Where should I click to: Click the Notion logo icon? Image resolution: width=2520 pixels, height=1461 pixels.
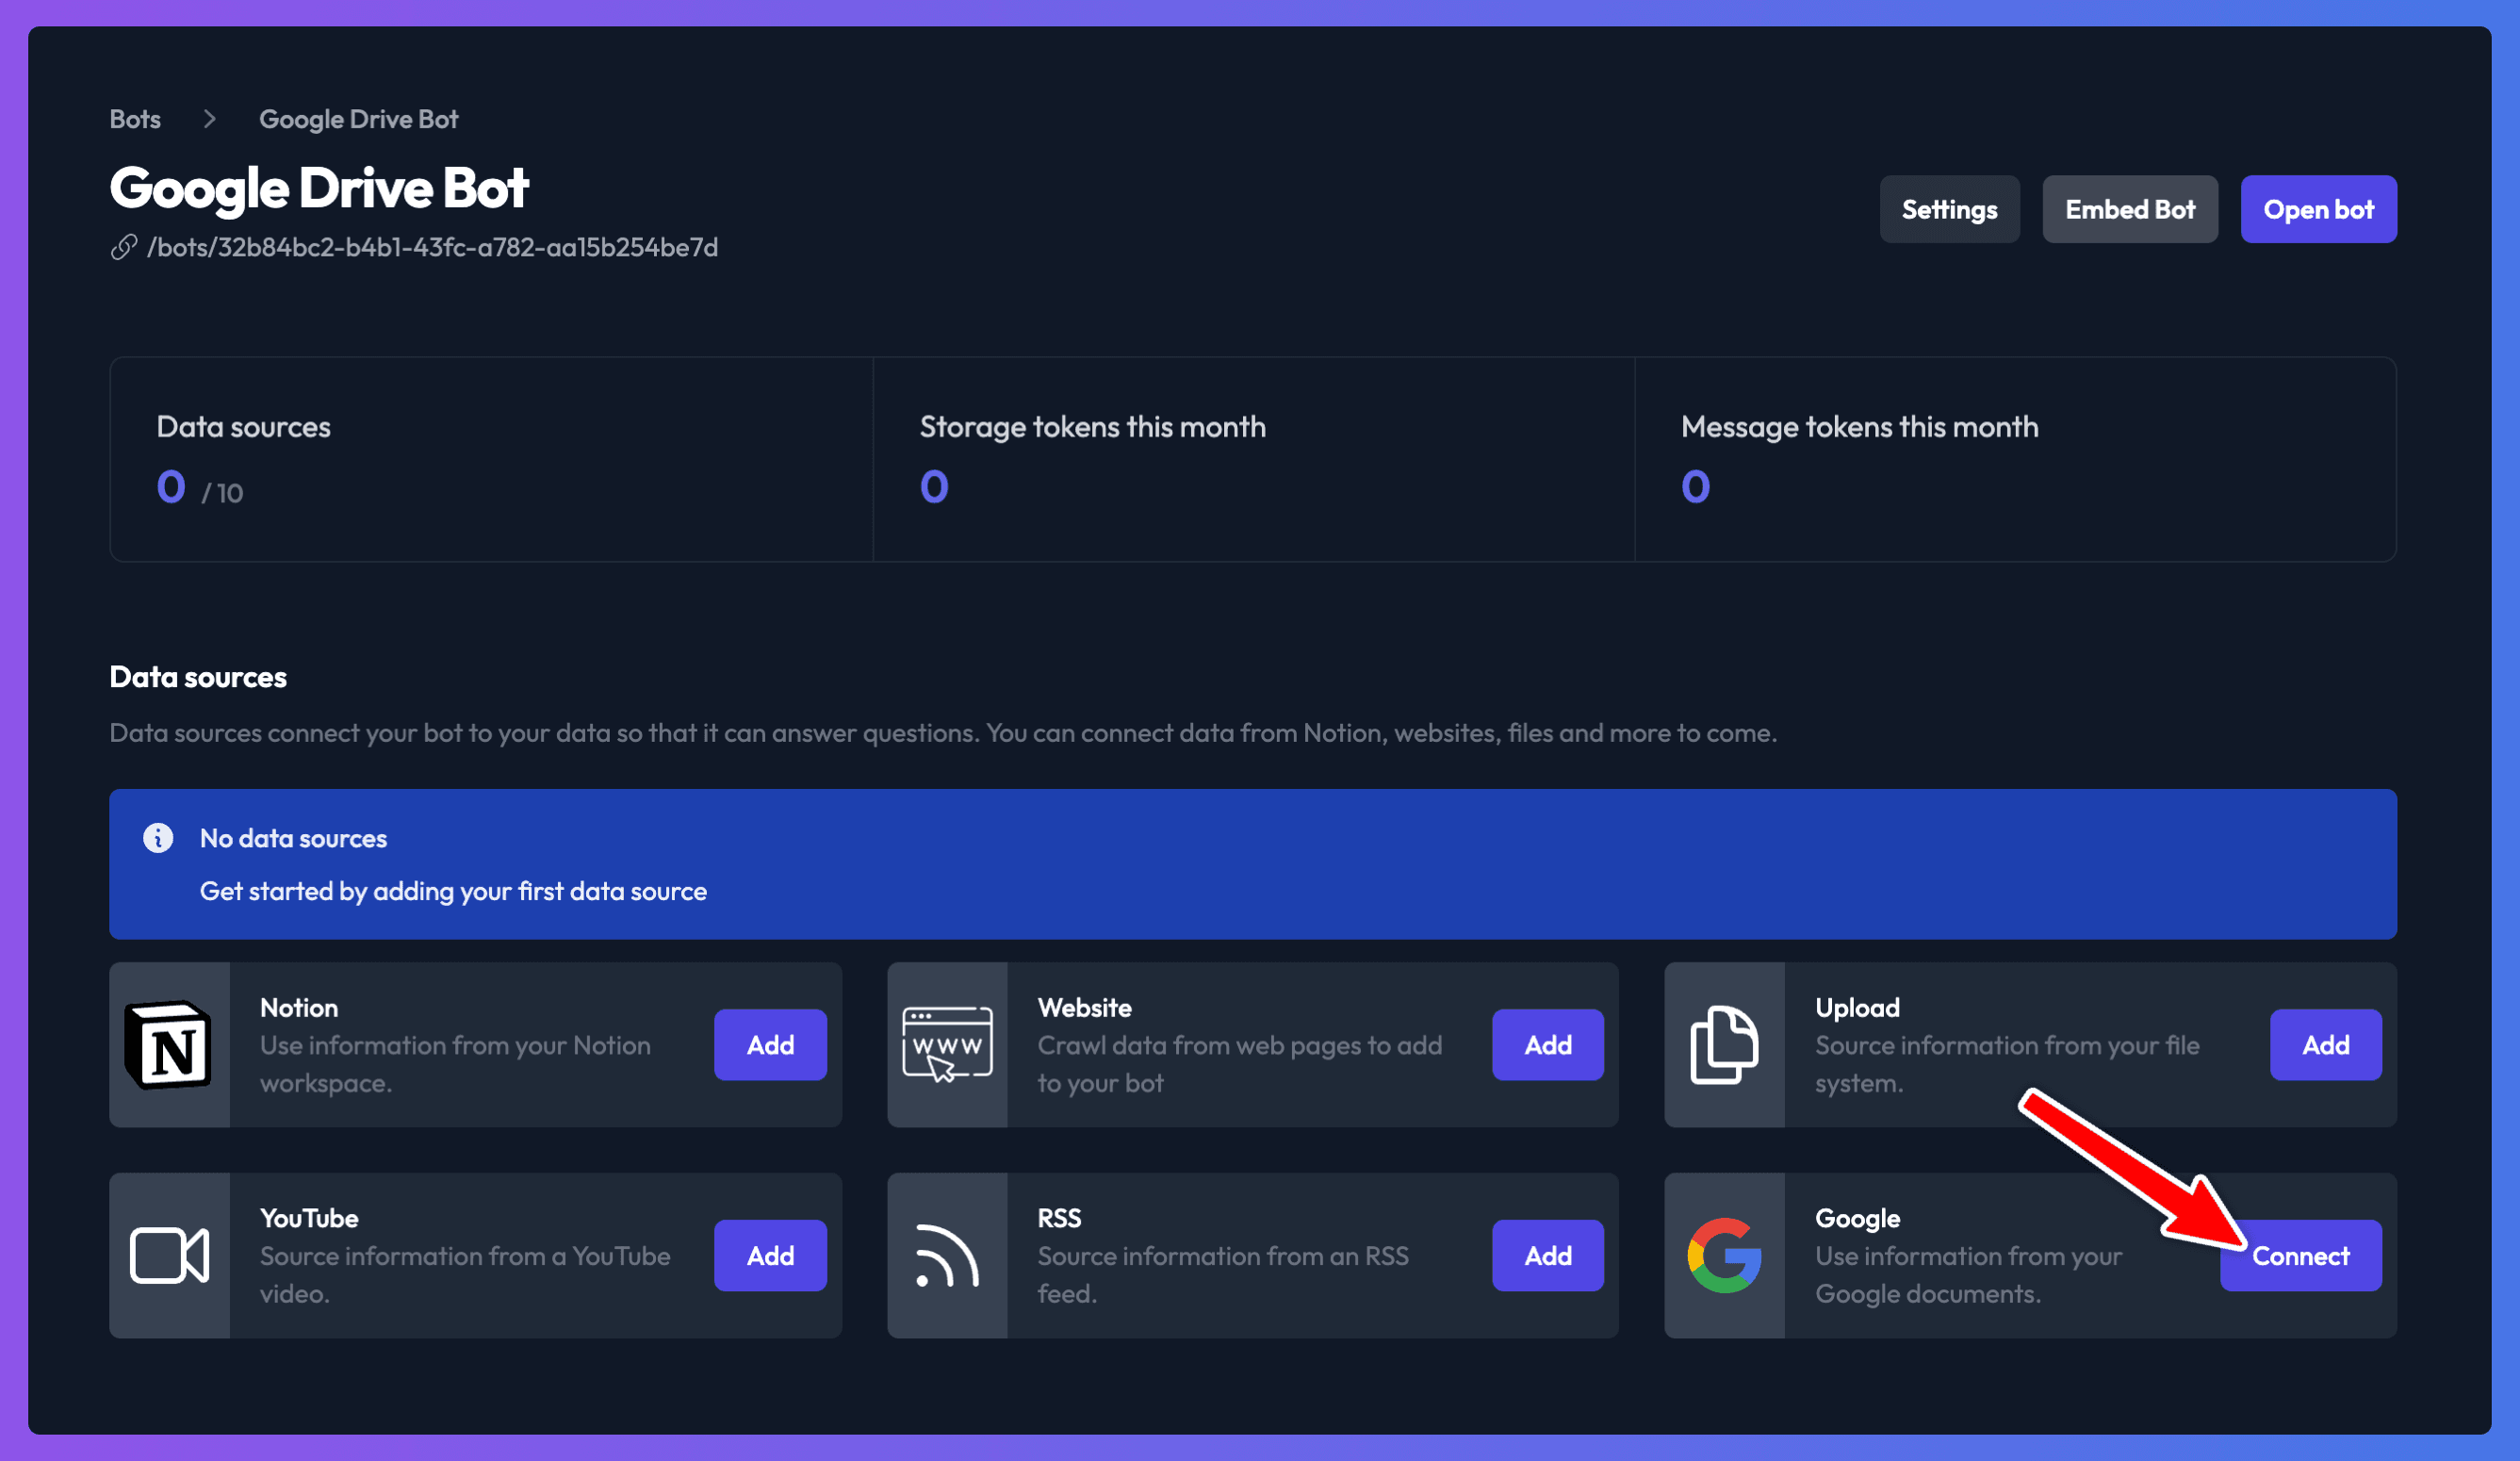[x=168, y=1045]
